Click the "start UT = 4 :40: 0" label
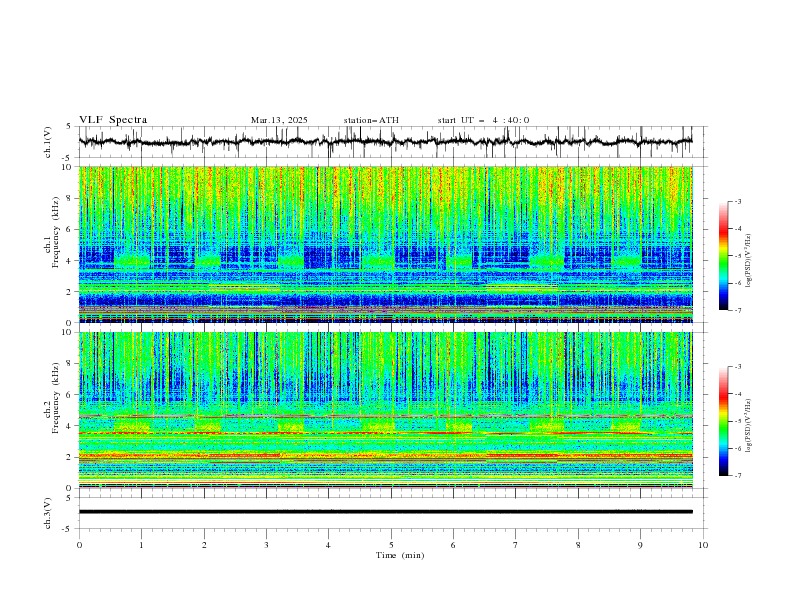The height and width of the screenshot is (612, 792). 483,120
